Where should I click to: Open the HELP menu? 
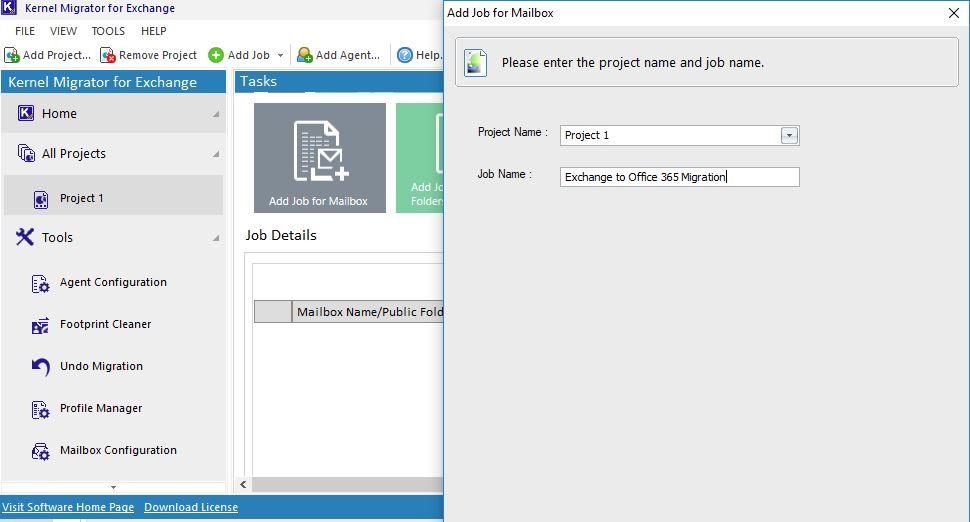153,31
